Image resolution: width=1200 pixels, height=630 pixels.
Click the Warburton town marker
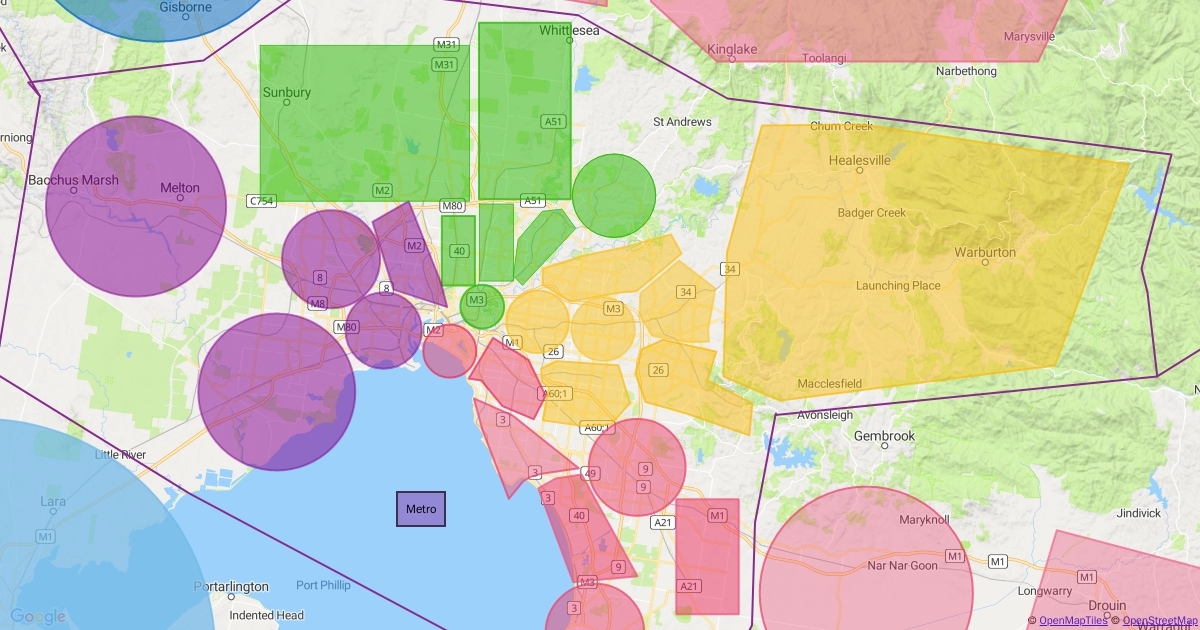(985, 262)
